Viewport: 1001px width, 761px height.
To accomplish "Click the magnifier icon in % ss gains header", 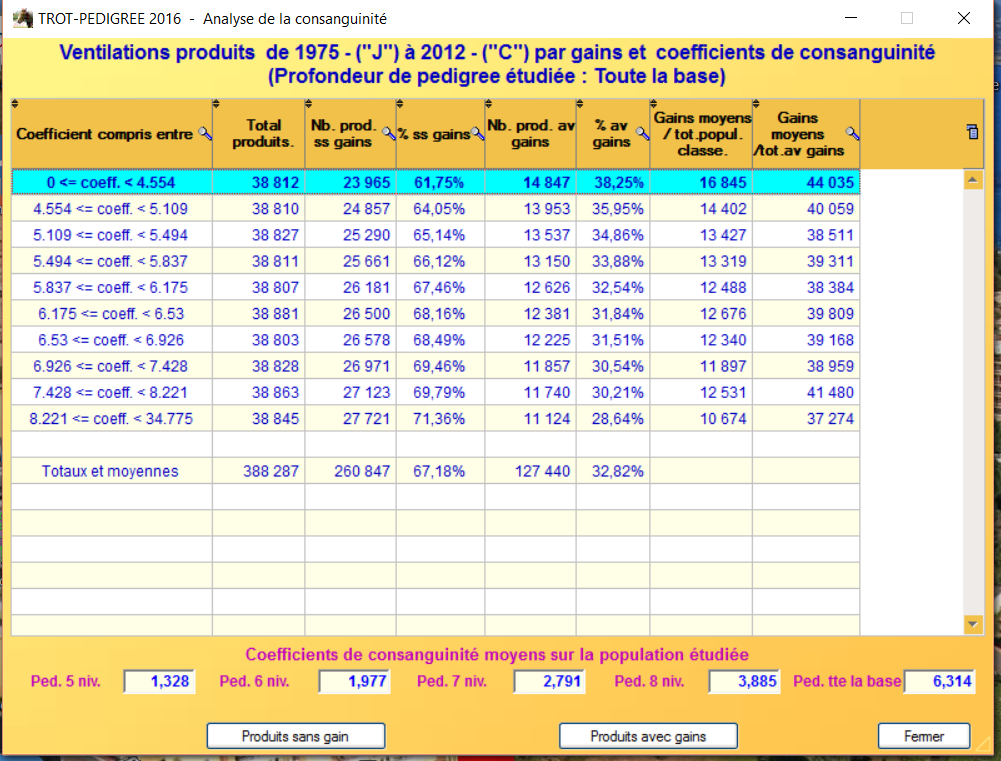I will tap(477, 133).
